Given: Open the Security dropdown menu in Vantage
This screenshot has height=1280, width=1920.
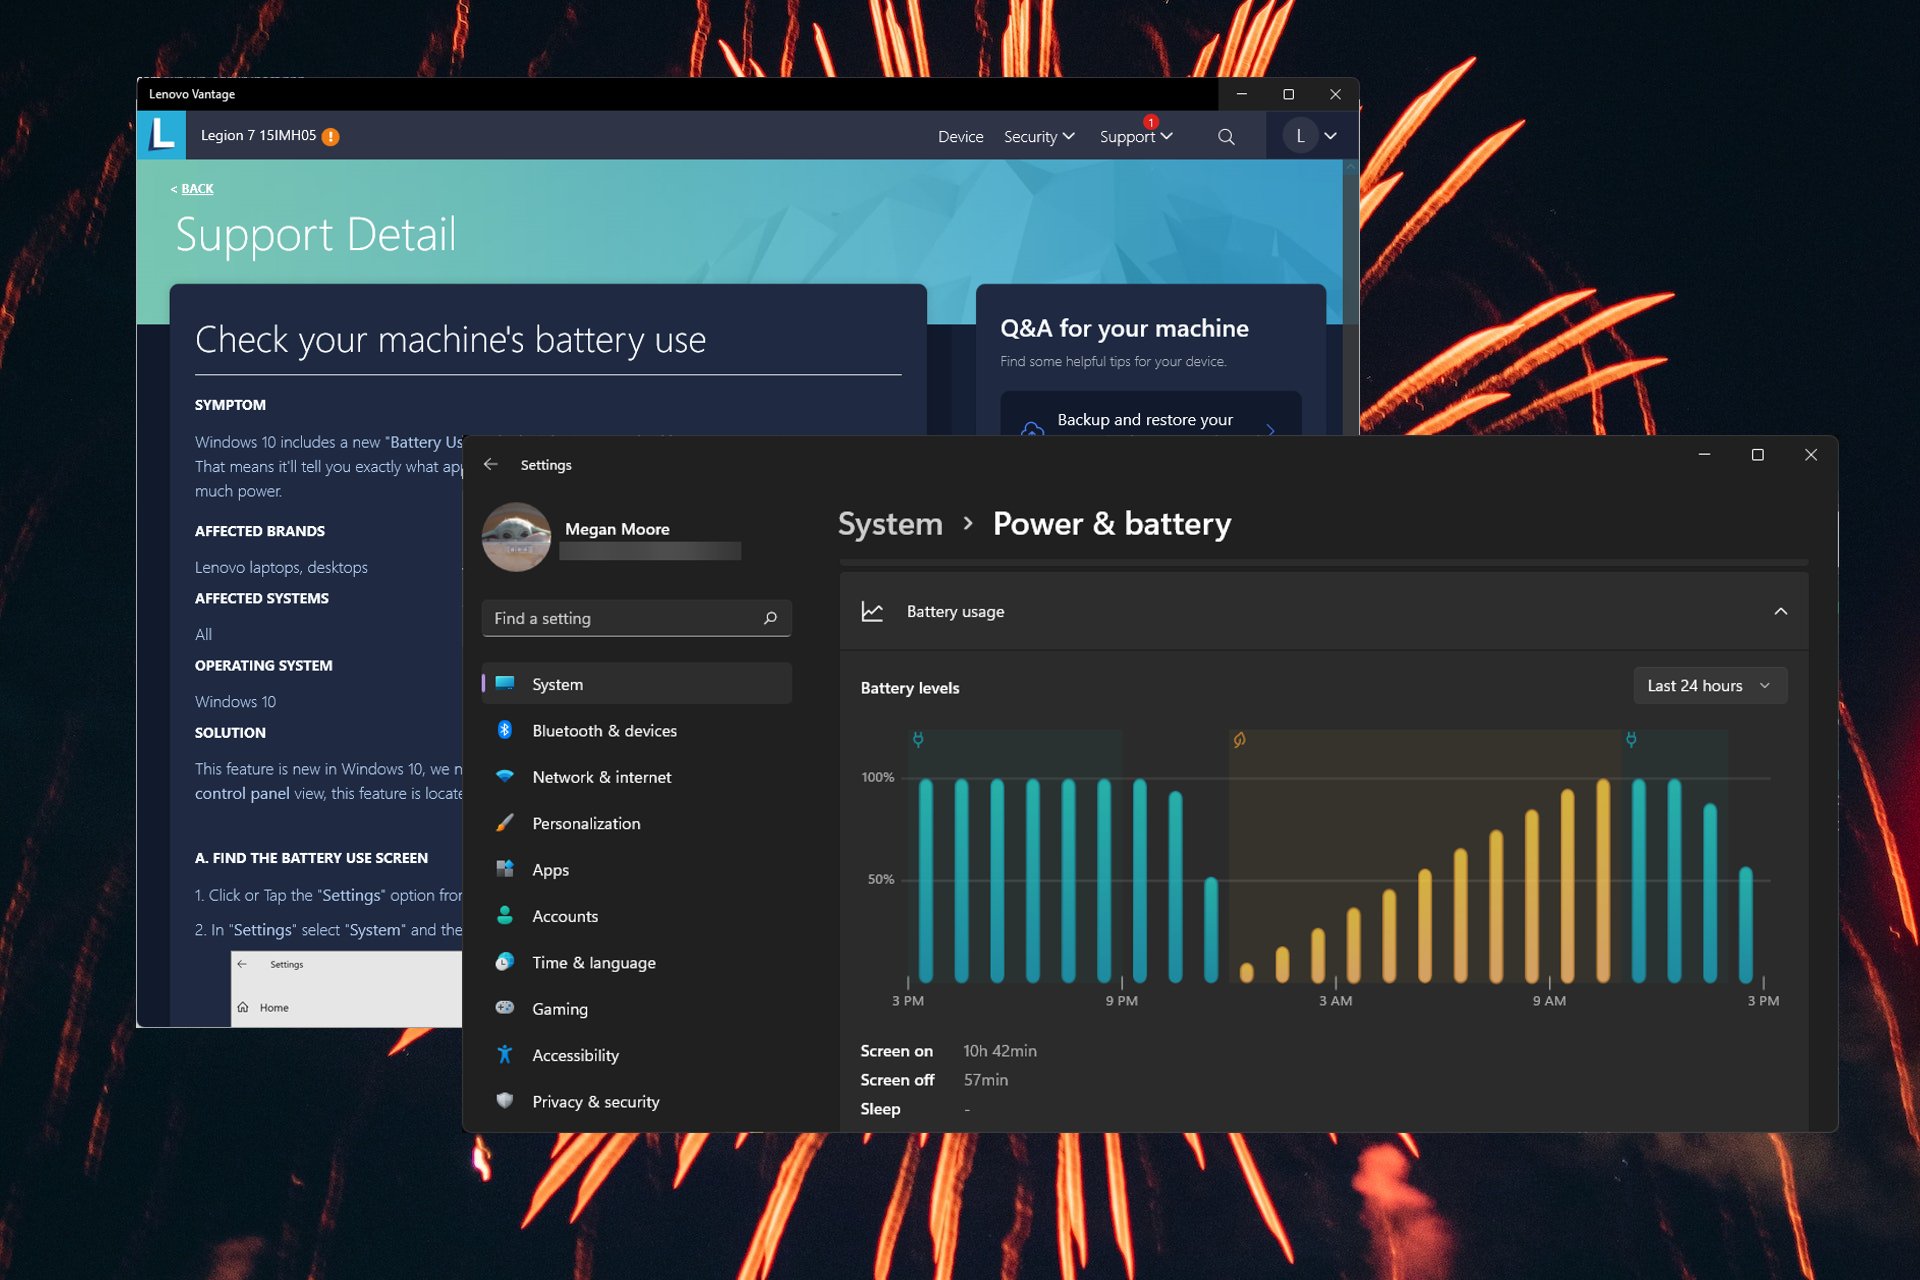Looking at the screenshot, I should [1039, 137].
